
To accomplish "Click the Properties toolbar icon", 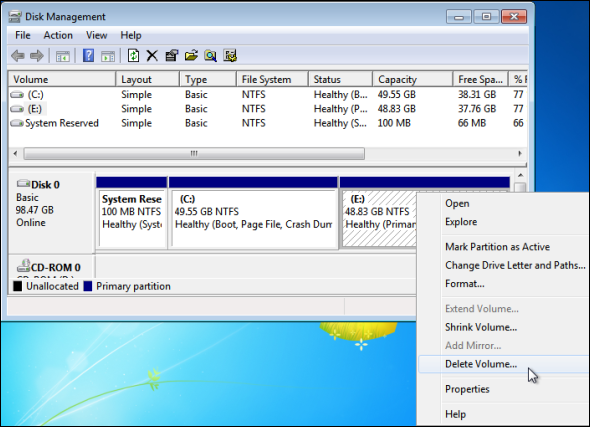I will 172,56.
